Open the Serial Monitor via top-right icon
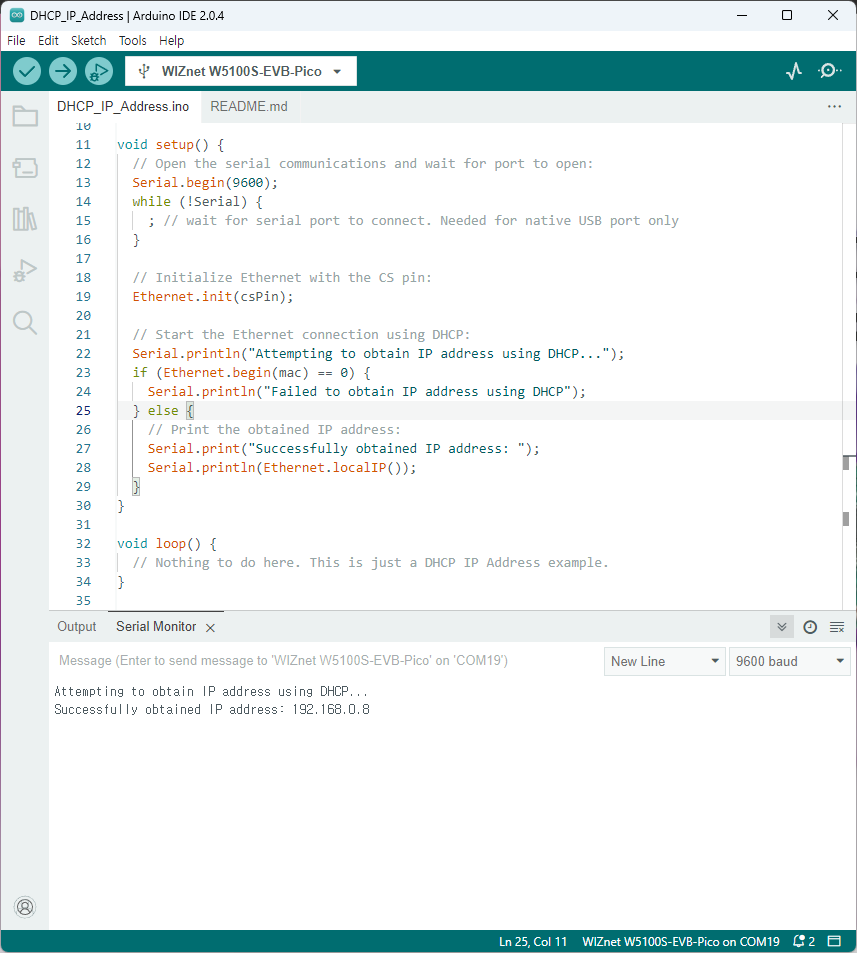This screenshot has height=953, width=857. click(x=829, y=70)
